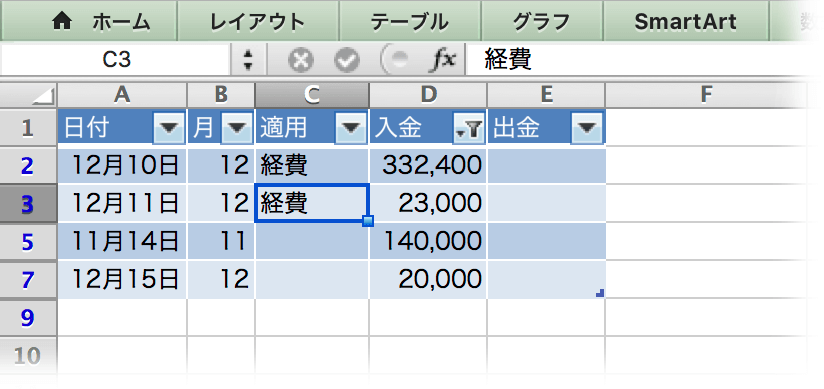
Task: Select row 3 header
Action: (x=28, y=203)
